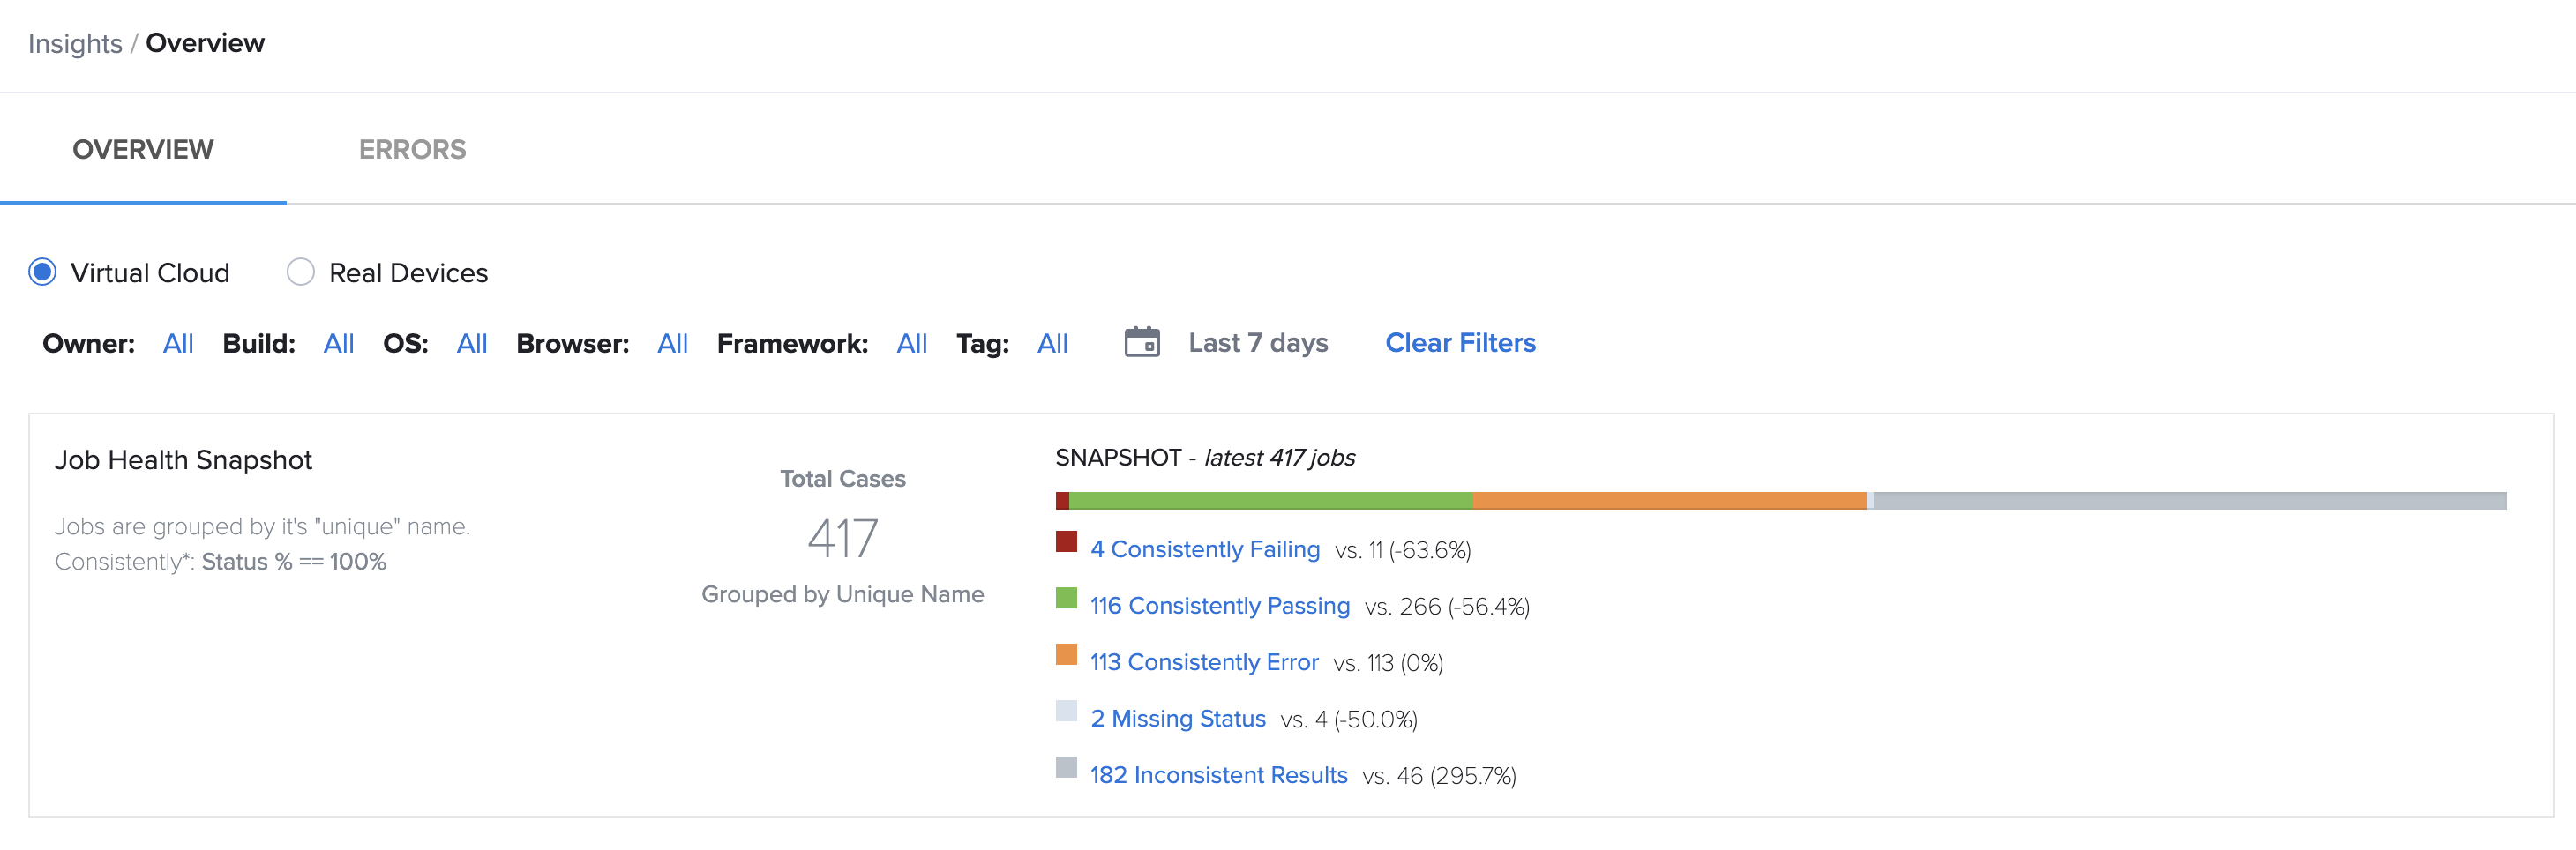This screenshot has height=850, width=2576.
Task: Select the Virtual Cloud radio button
Action: tap(43, 272)
